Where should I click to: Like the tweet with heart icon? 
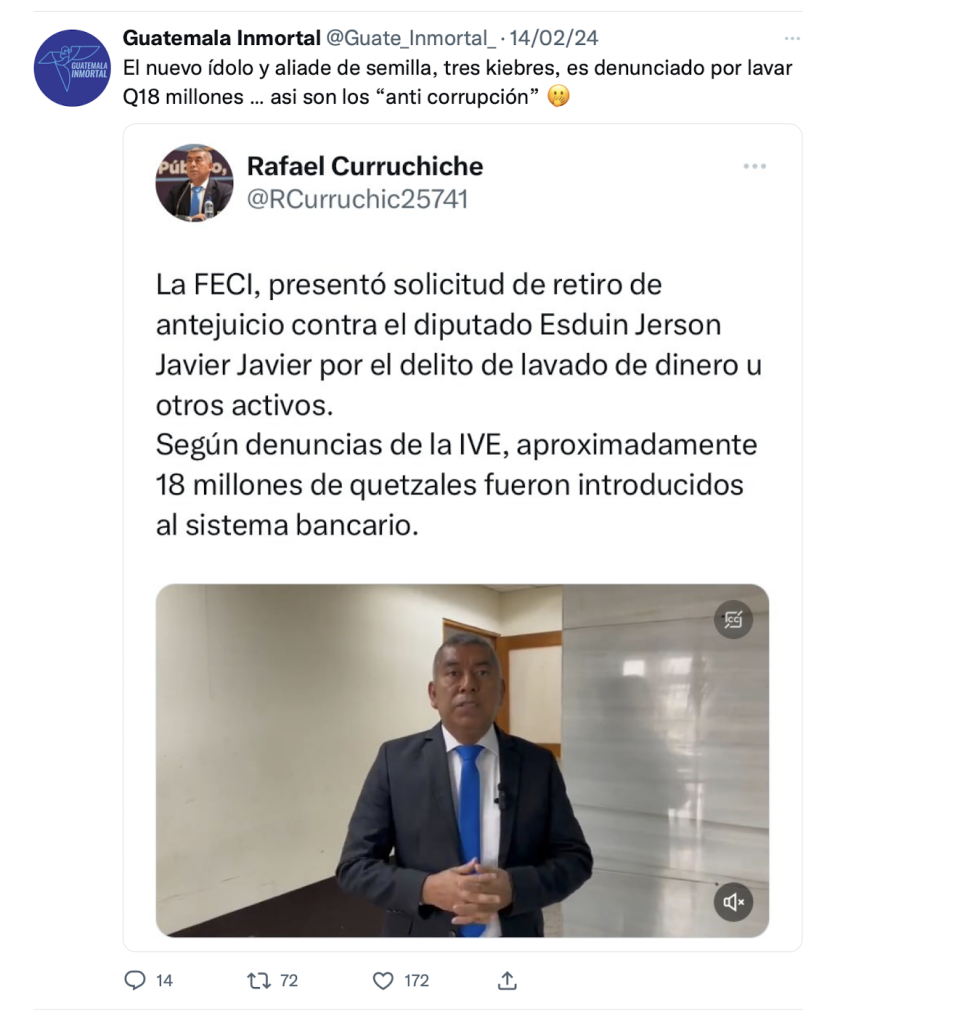[383, 980]
